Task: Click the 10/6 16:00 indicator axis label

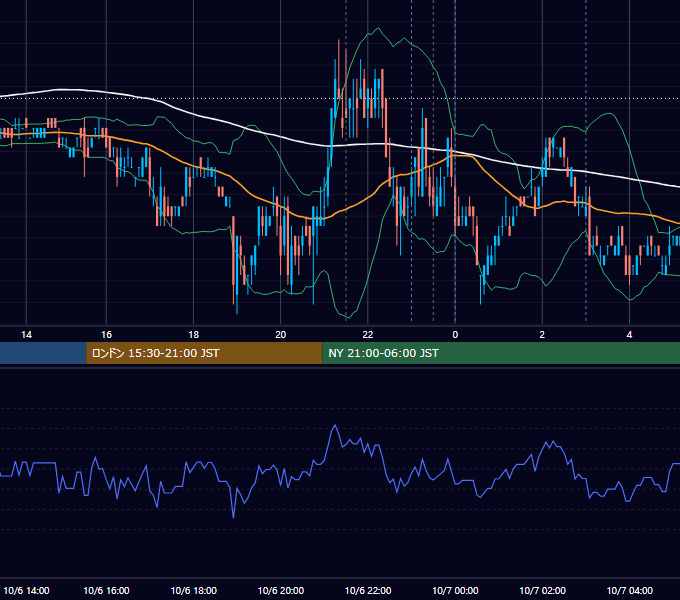Action: [x=106, y=590]
